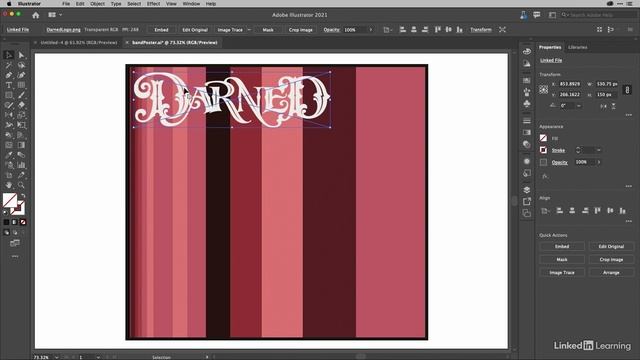Viewport: 640px width, 360px height.
Task: Select the Direct Selection tool
Action: click(21, 55)
